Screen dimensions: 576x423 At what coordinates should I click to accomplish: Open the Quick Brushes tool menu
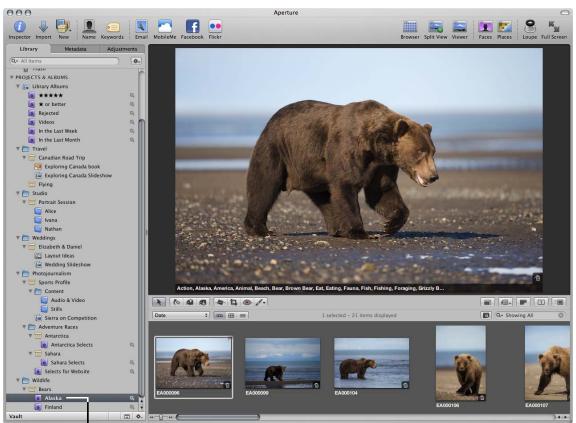coord(261,302)
